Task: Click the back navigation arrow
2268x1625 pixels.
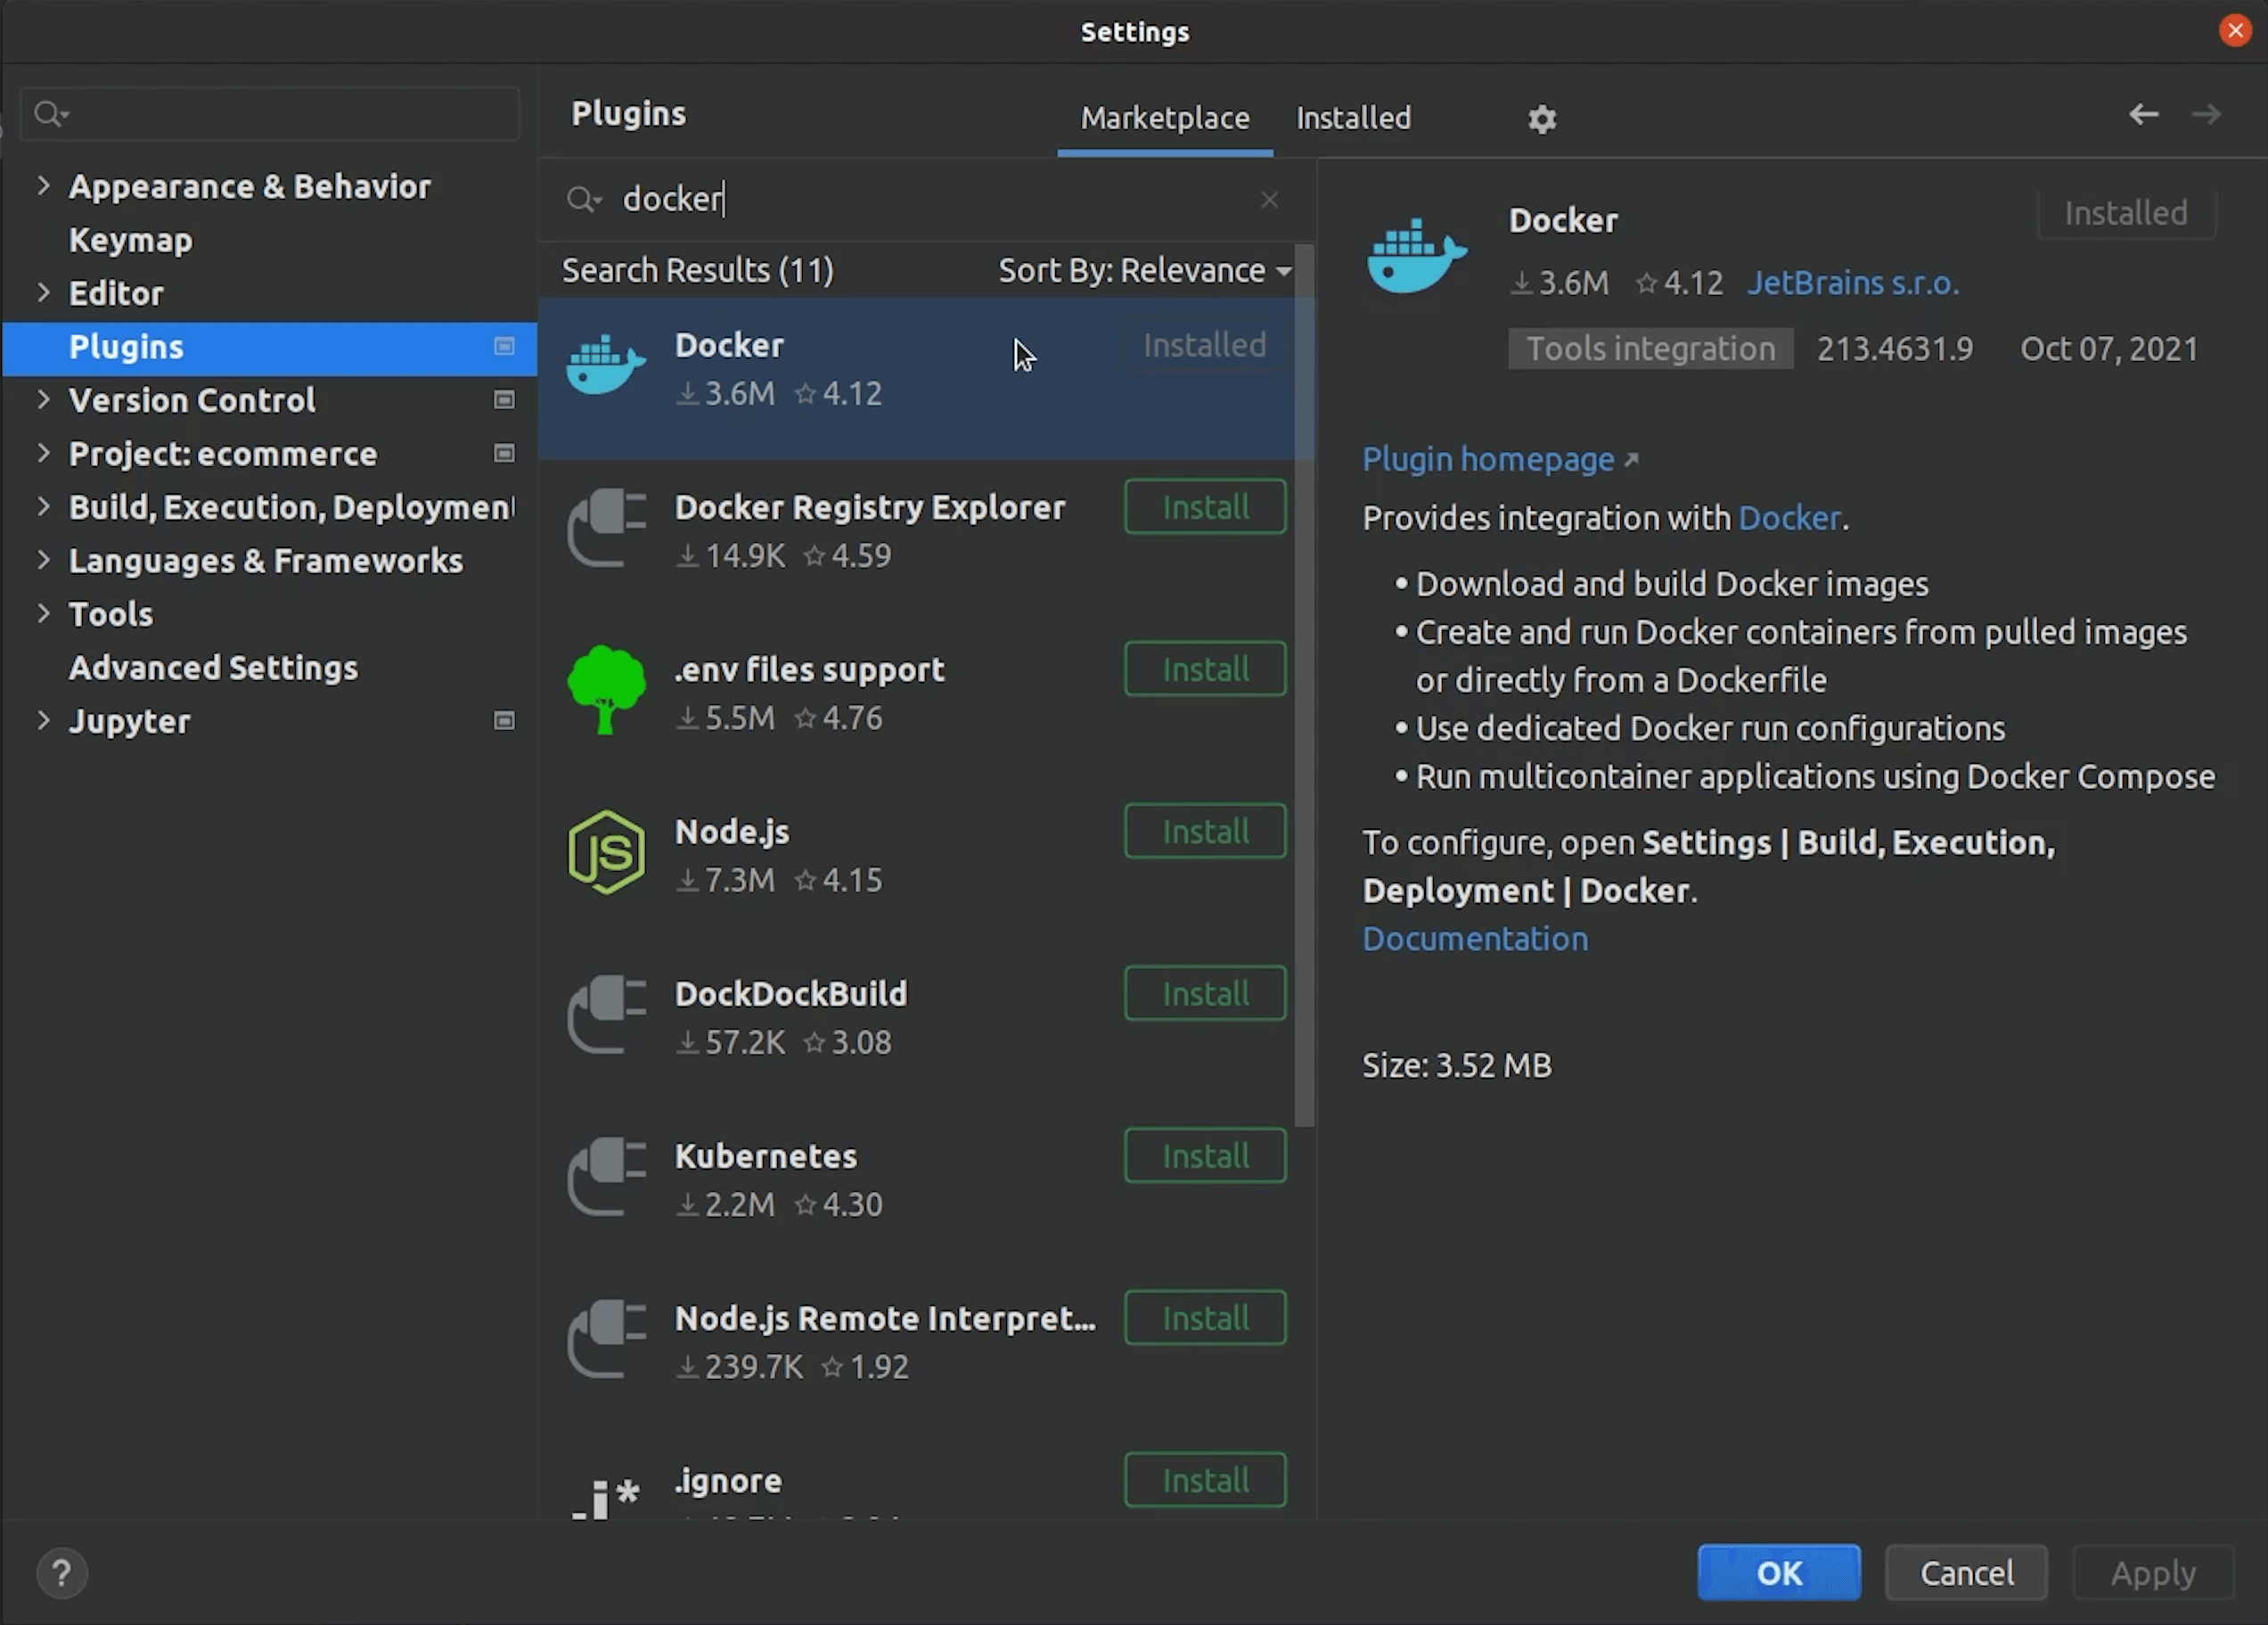Action: 2142,115
